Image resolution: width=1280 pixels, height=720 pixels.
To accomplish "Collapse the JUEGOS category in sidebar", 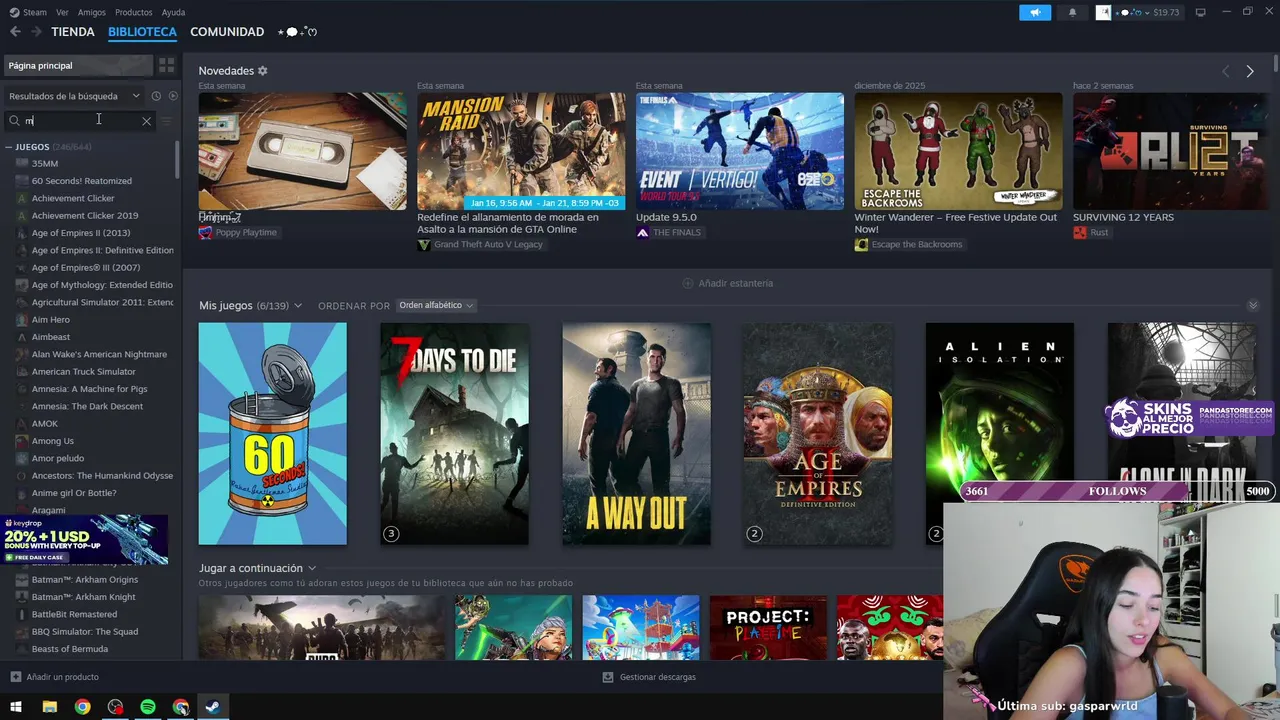I will pos(9,147).
